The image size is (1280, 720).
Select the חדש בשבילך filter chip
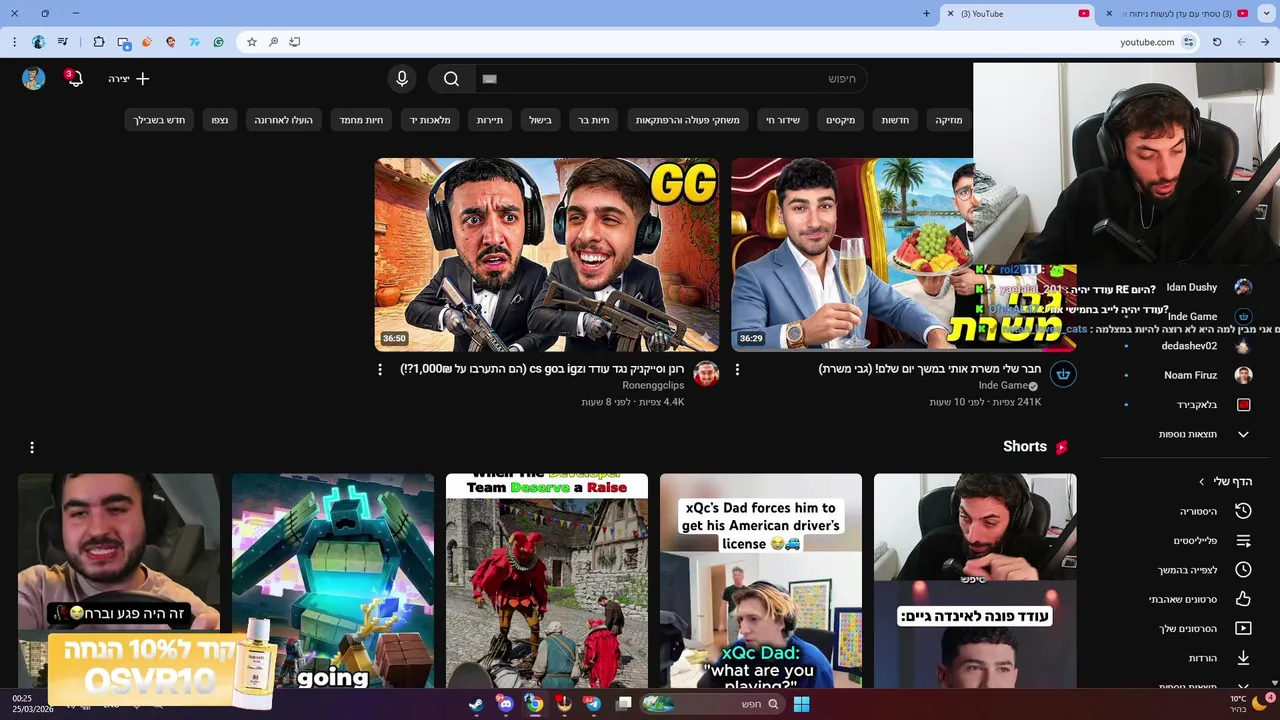160,120
